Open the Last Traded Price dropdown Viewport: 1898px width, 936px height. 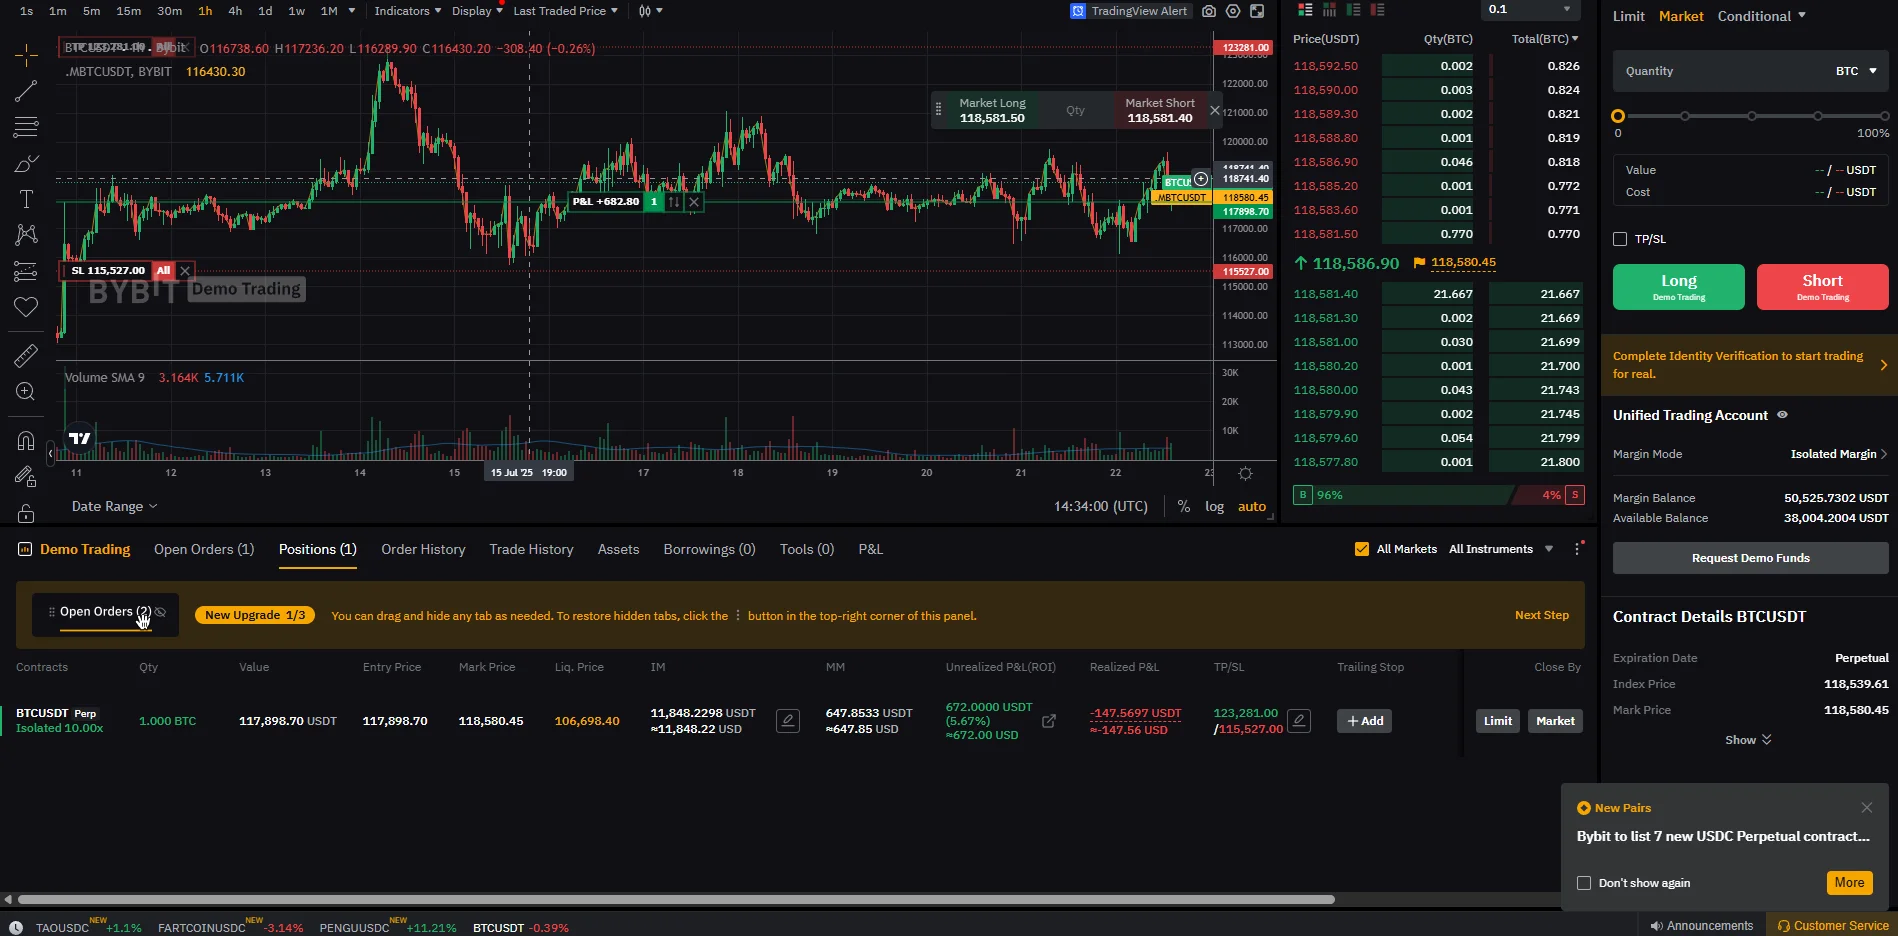click(x=565, y=11)
